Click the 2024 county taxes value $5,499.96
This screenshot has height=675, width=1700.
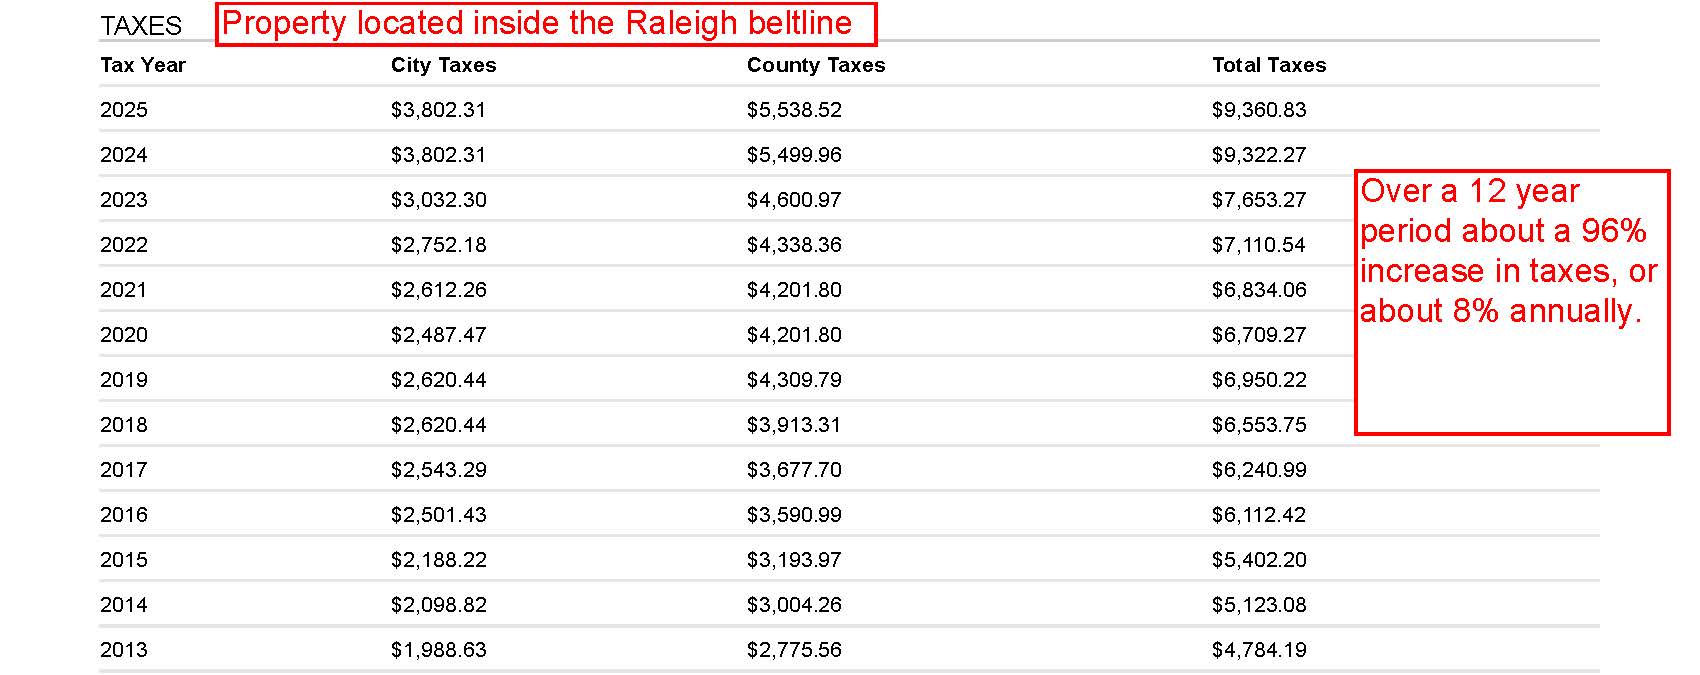tap(793, 155)
